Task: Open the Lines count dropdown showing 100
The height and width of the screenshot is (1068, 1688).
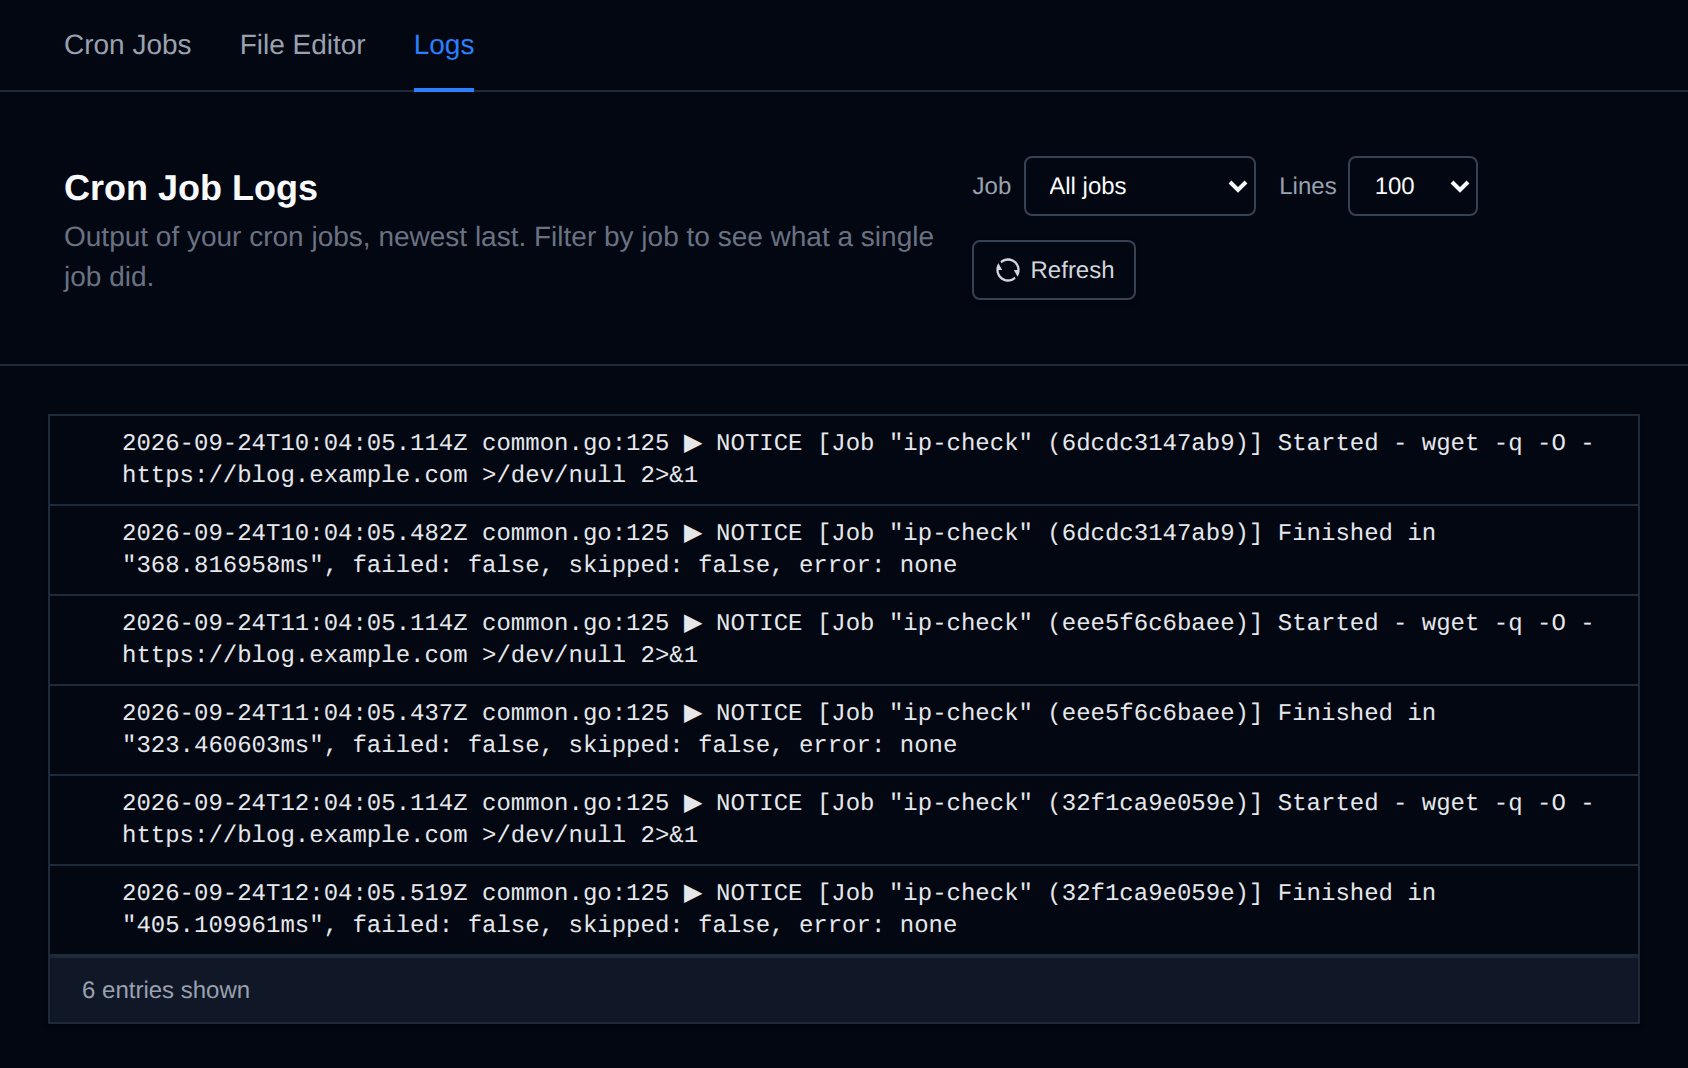Action: [1412, 186]
